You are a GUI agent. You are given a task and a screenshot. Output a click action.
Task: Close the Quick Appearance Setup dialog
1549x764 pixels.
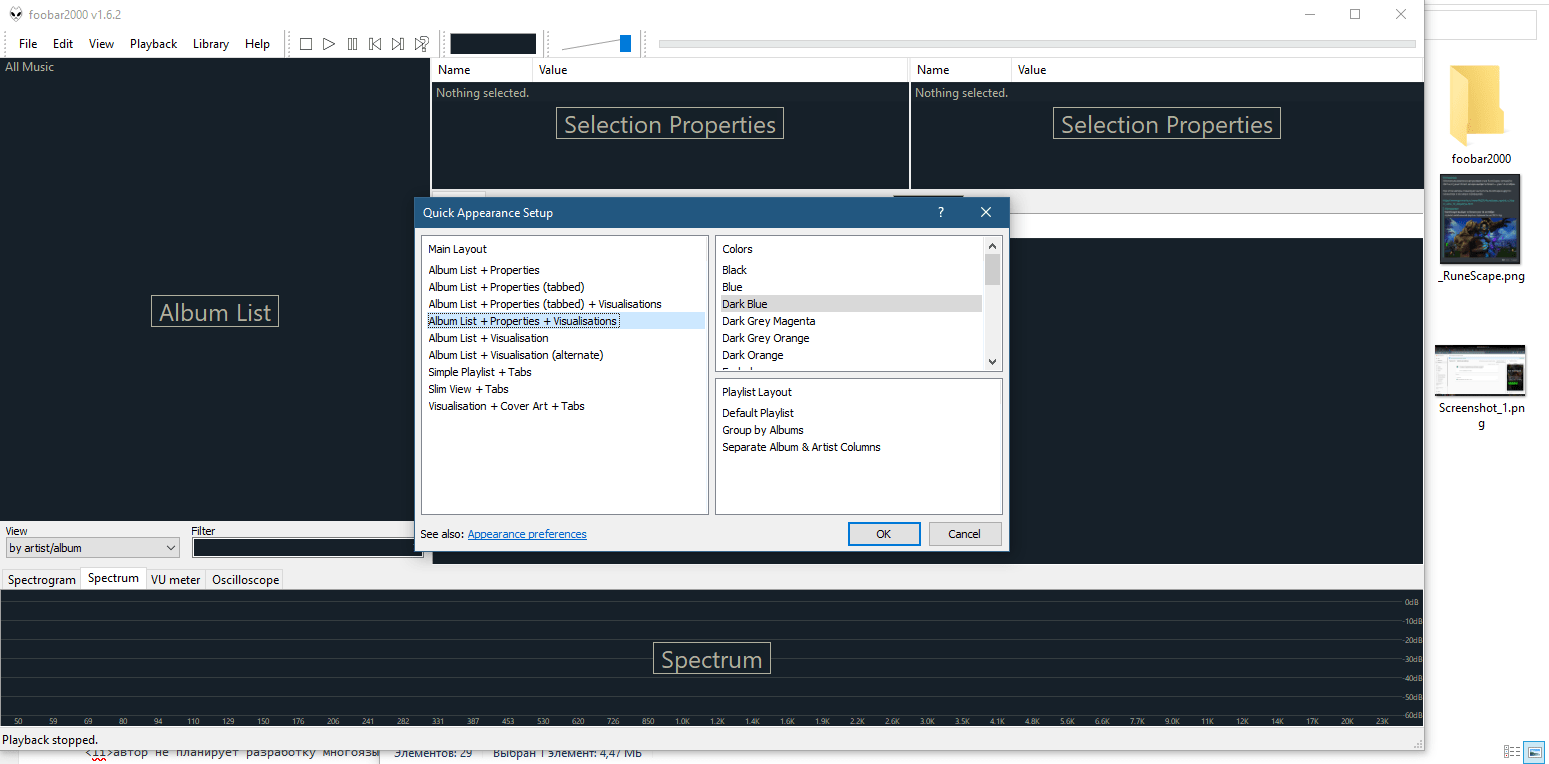pos(986,212)
